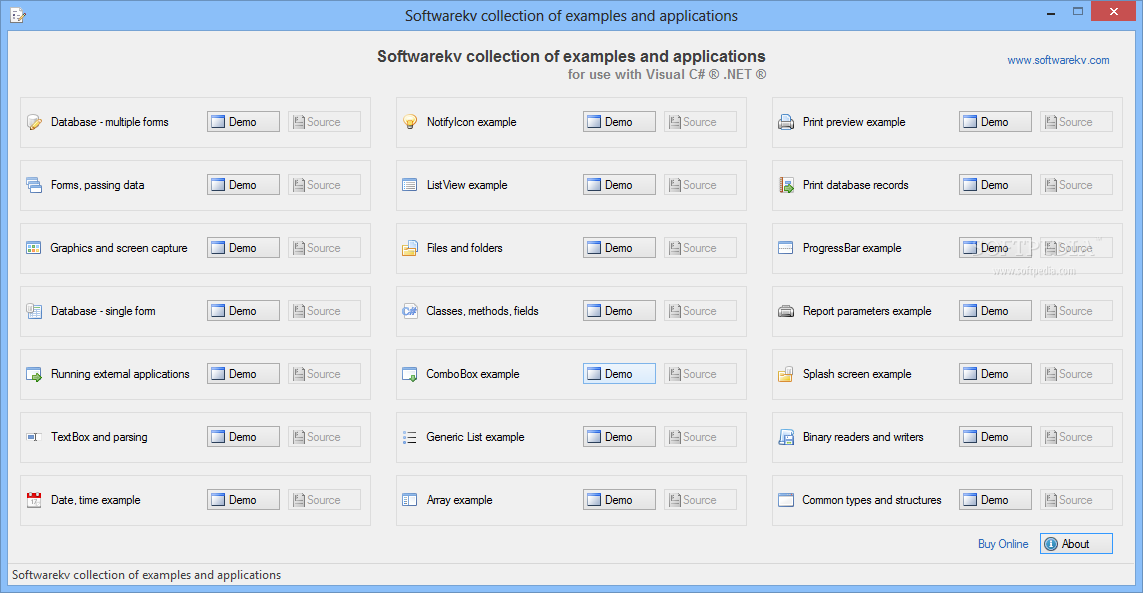Image resolution: width=1143 pixels, height=593 pixels.
Task: Click the TextBox and parsing icon
Action: coord(34,437)
